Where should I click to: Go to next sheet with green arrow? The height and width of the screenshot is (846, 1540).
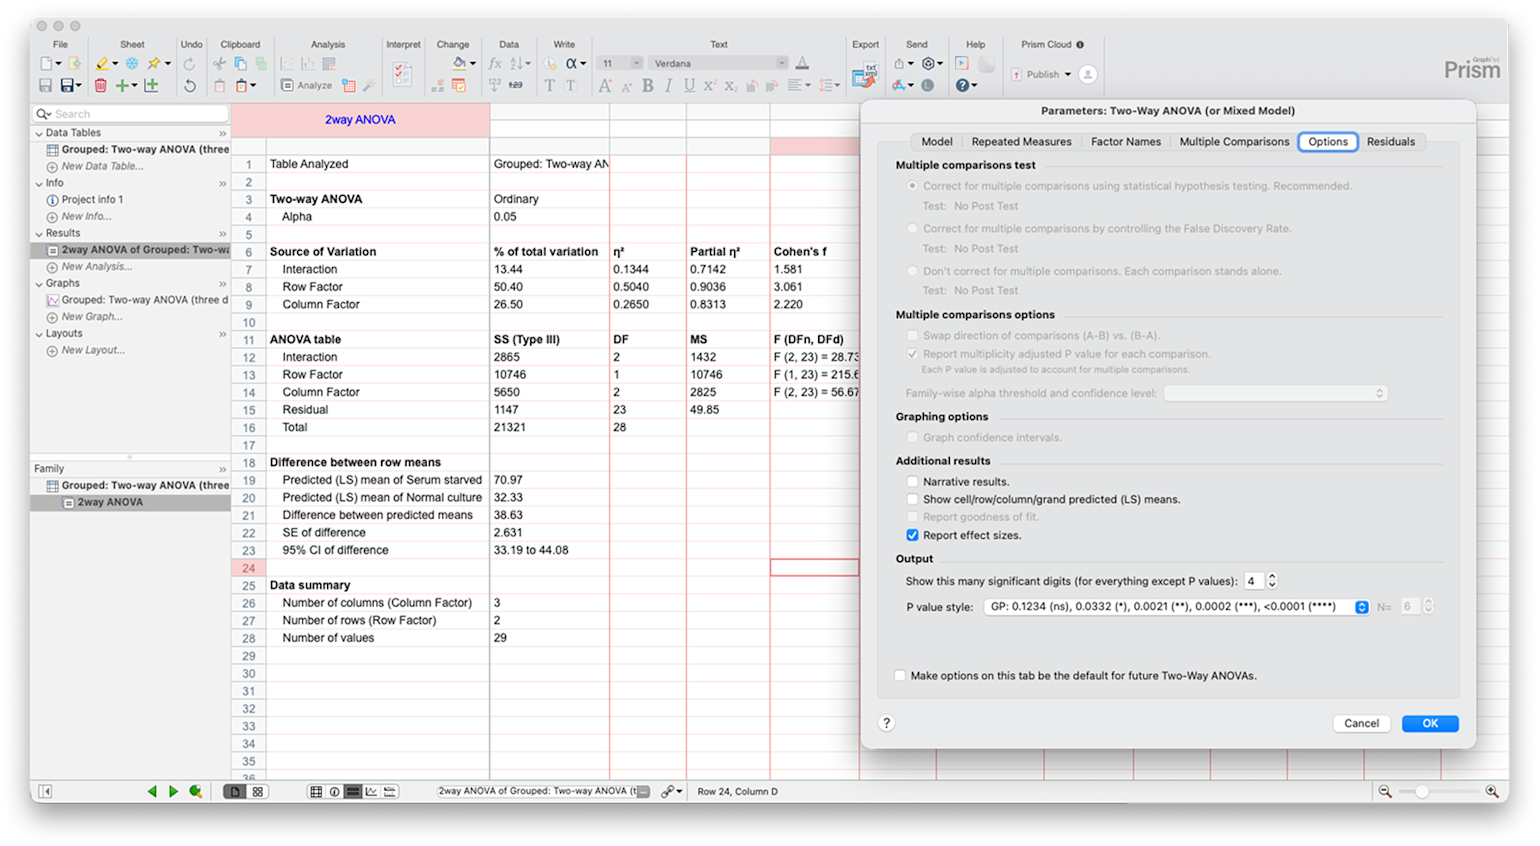pyautogui.click(x=173, y=791)
